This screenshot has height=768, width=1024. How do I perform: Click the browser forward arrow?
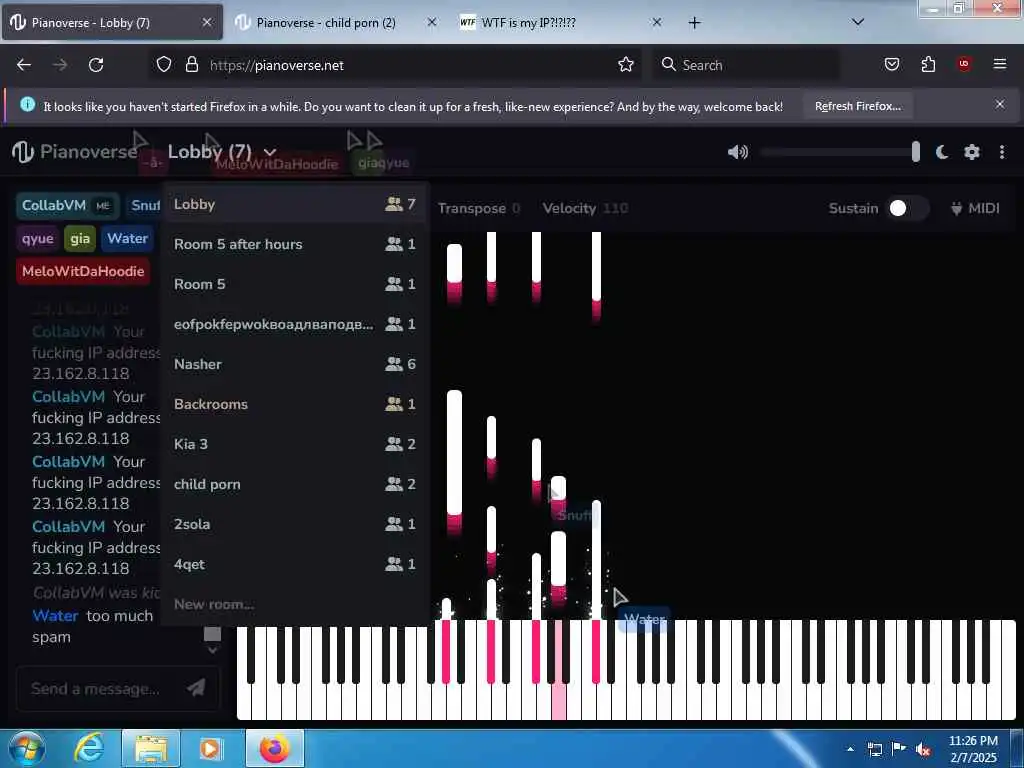pos(60,65)
